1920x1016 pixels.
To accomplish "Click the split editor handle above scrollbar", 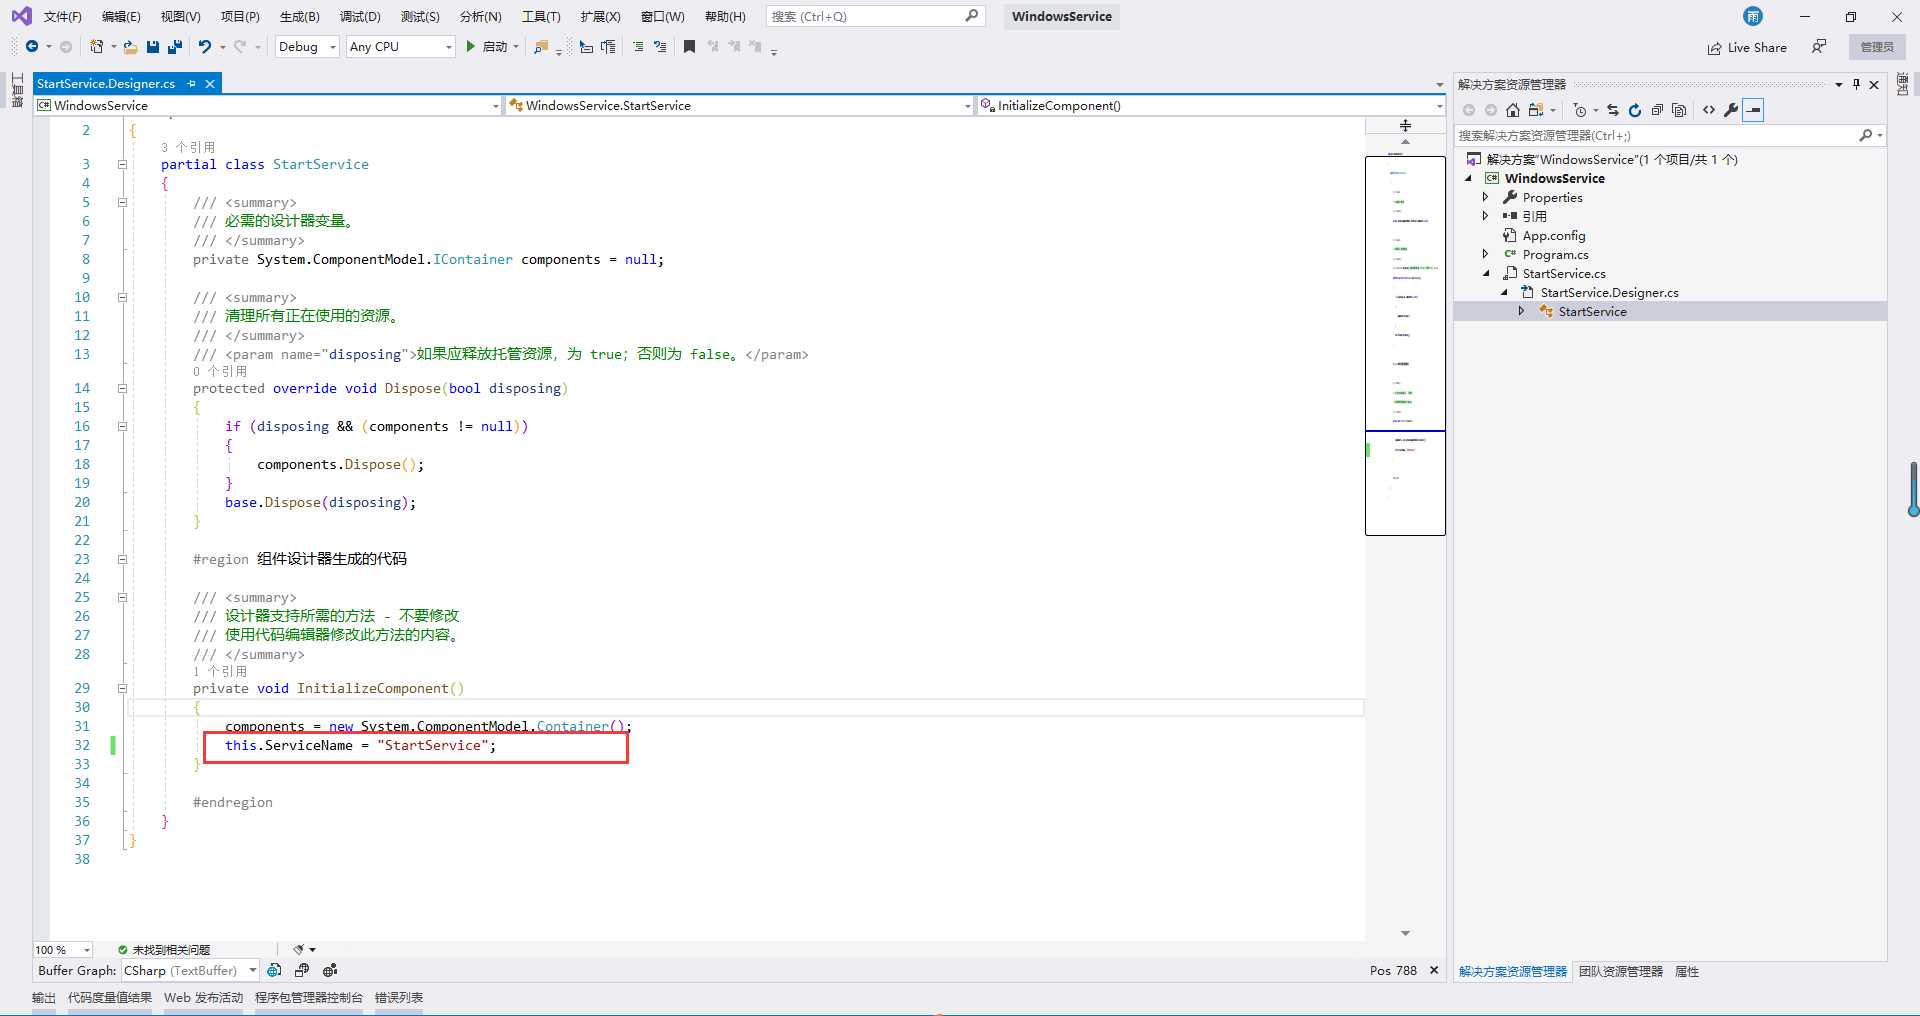I will 1405,125.
